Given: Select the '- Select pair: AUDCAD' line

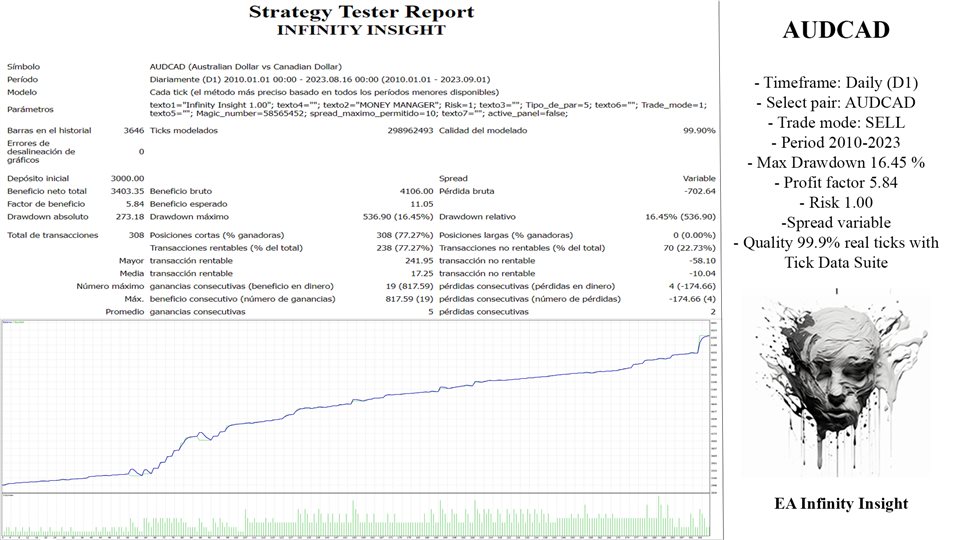Looking at the screenshot, I should 836,102.
